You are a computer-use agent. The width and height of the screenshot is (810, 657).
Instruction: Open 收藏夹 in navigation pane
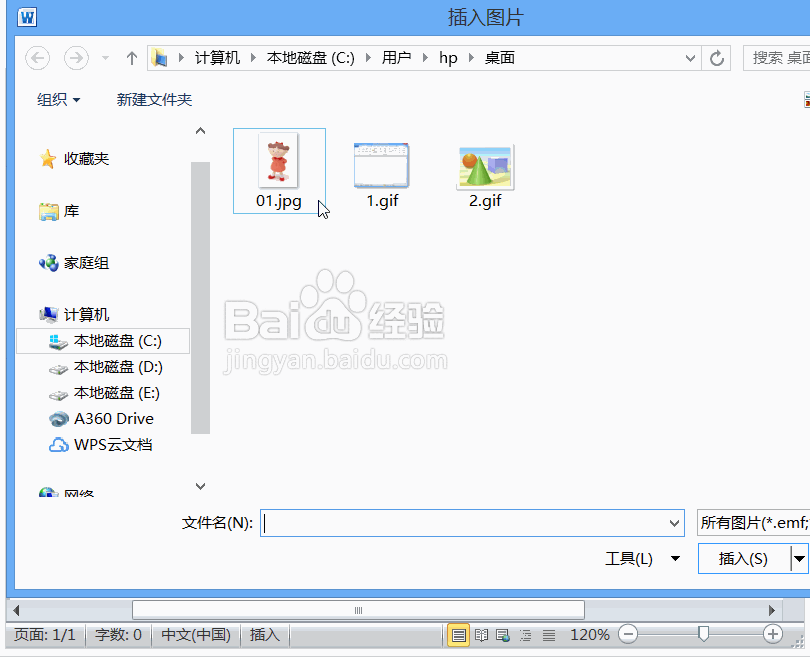[x=86, y=159]
